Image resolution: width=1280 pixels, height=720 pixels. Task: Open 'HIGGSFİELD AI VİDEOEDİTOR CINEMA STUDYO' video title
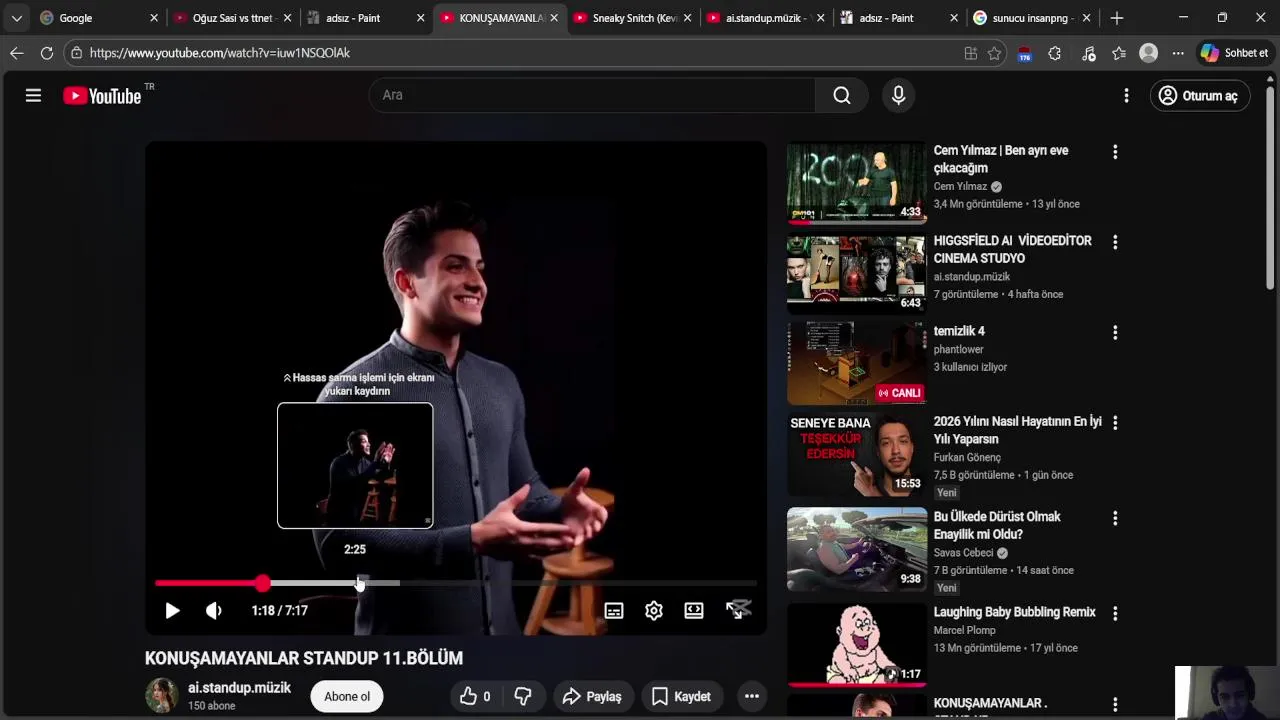1012,250
